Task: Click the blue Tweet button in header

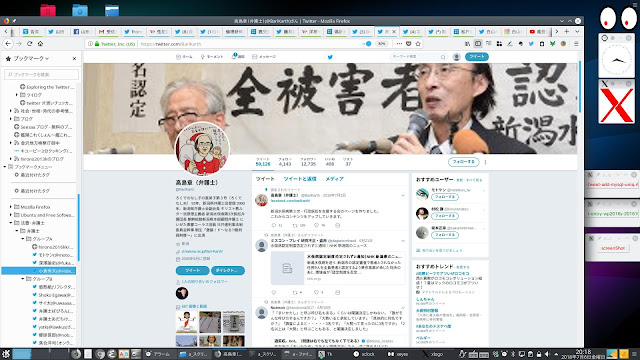Action: 477,57
